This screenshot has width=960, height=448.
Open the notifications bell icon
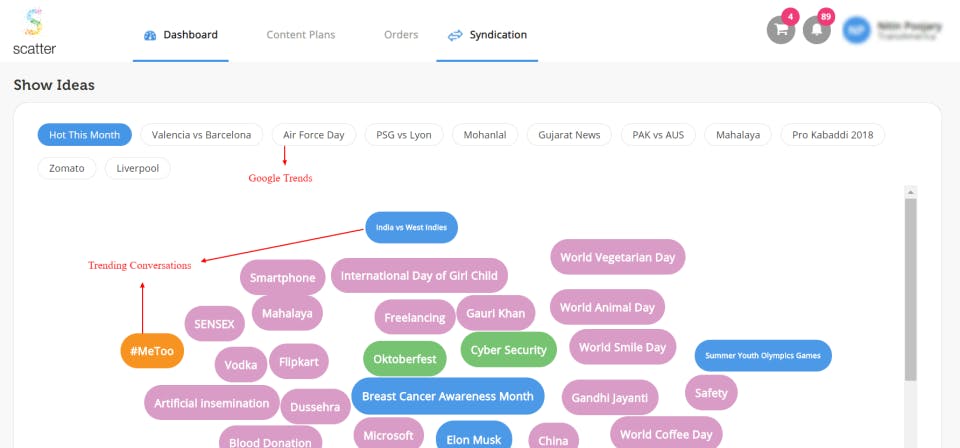pos(816,30)
